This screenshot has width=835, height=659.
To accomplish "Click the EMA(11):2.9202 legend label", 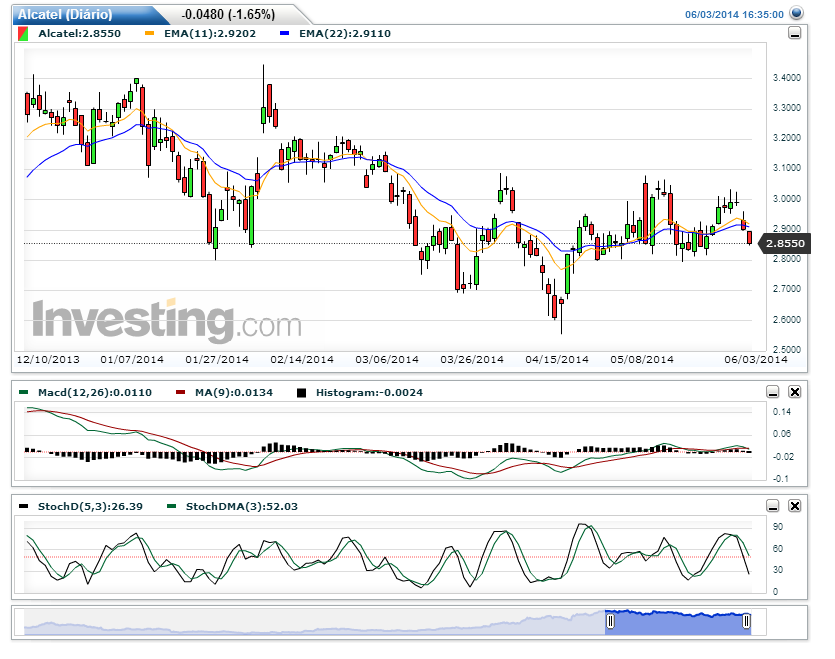I will (210, 34).
